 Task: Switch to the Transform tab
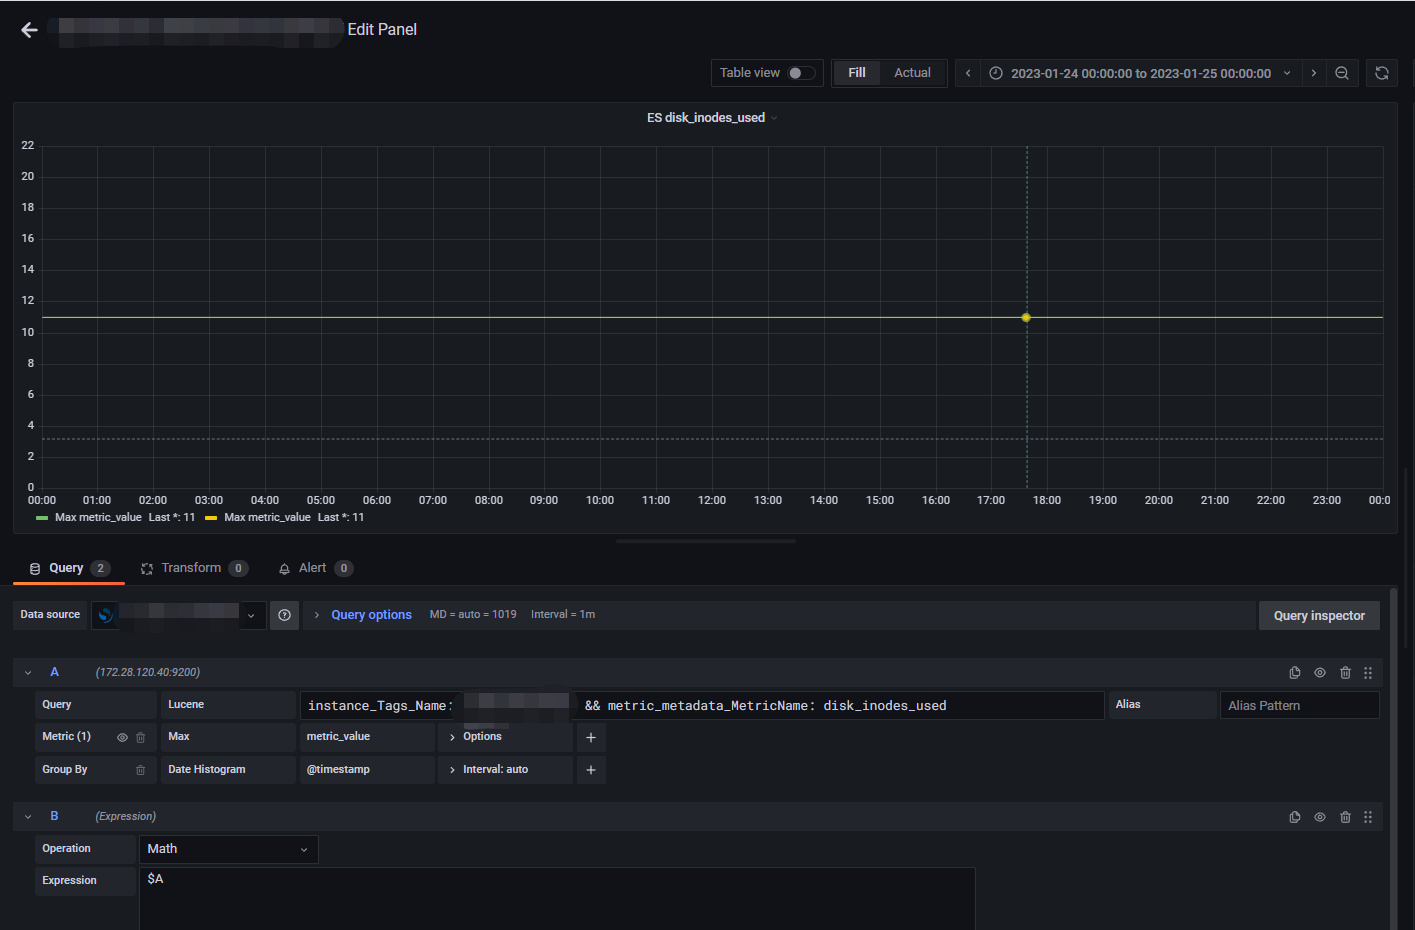pos(193,567)
